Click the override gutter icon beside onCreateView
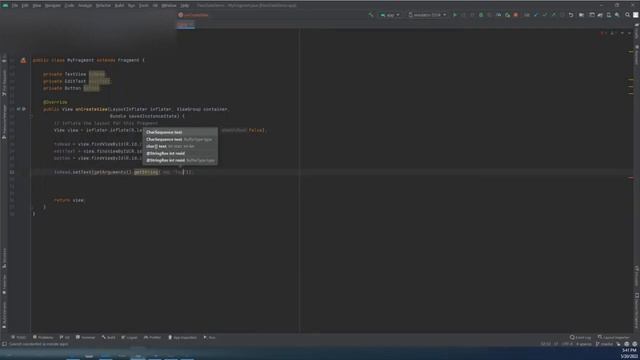The width and height of the screenshot is (640, 360). click(x=18, y=109)
